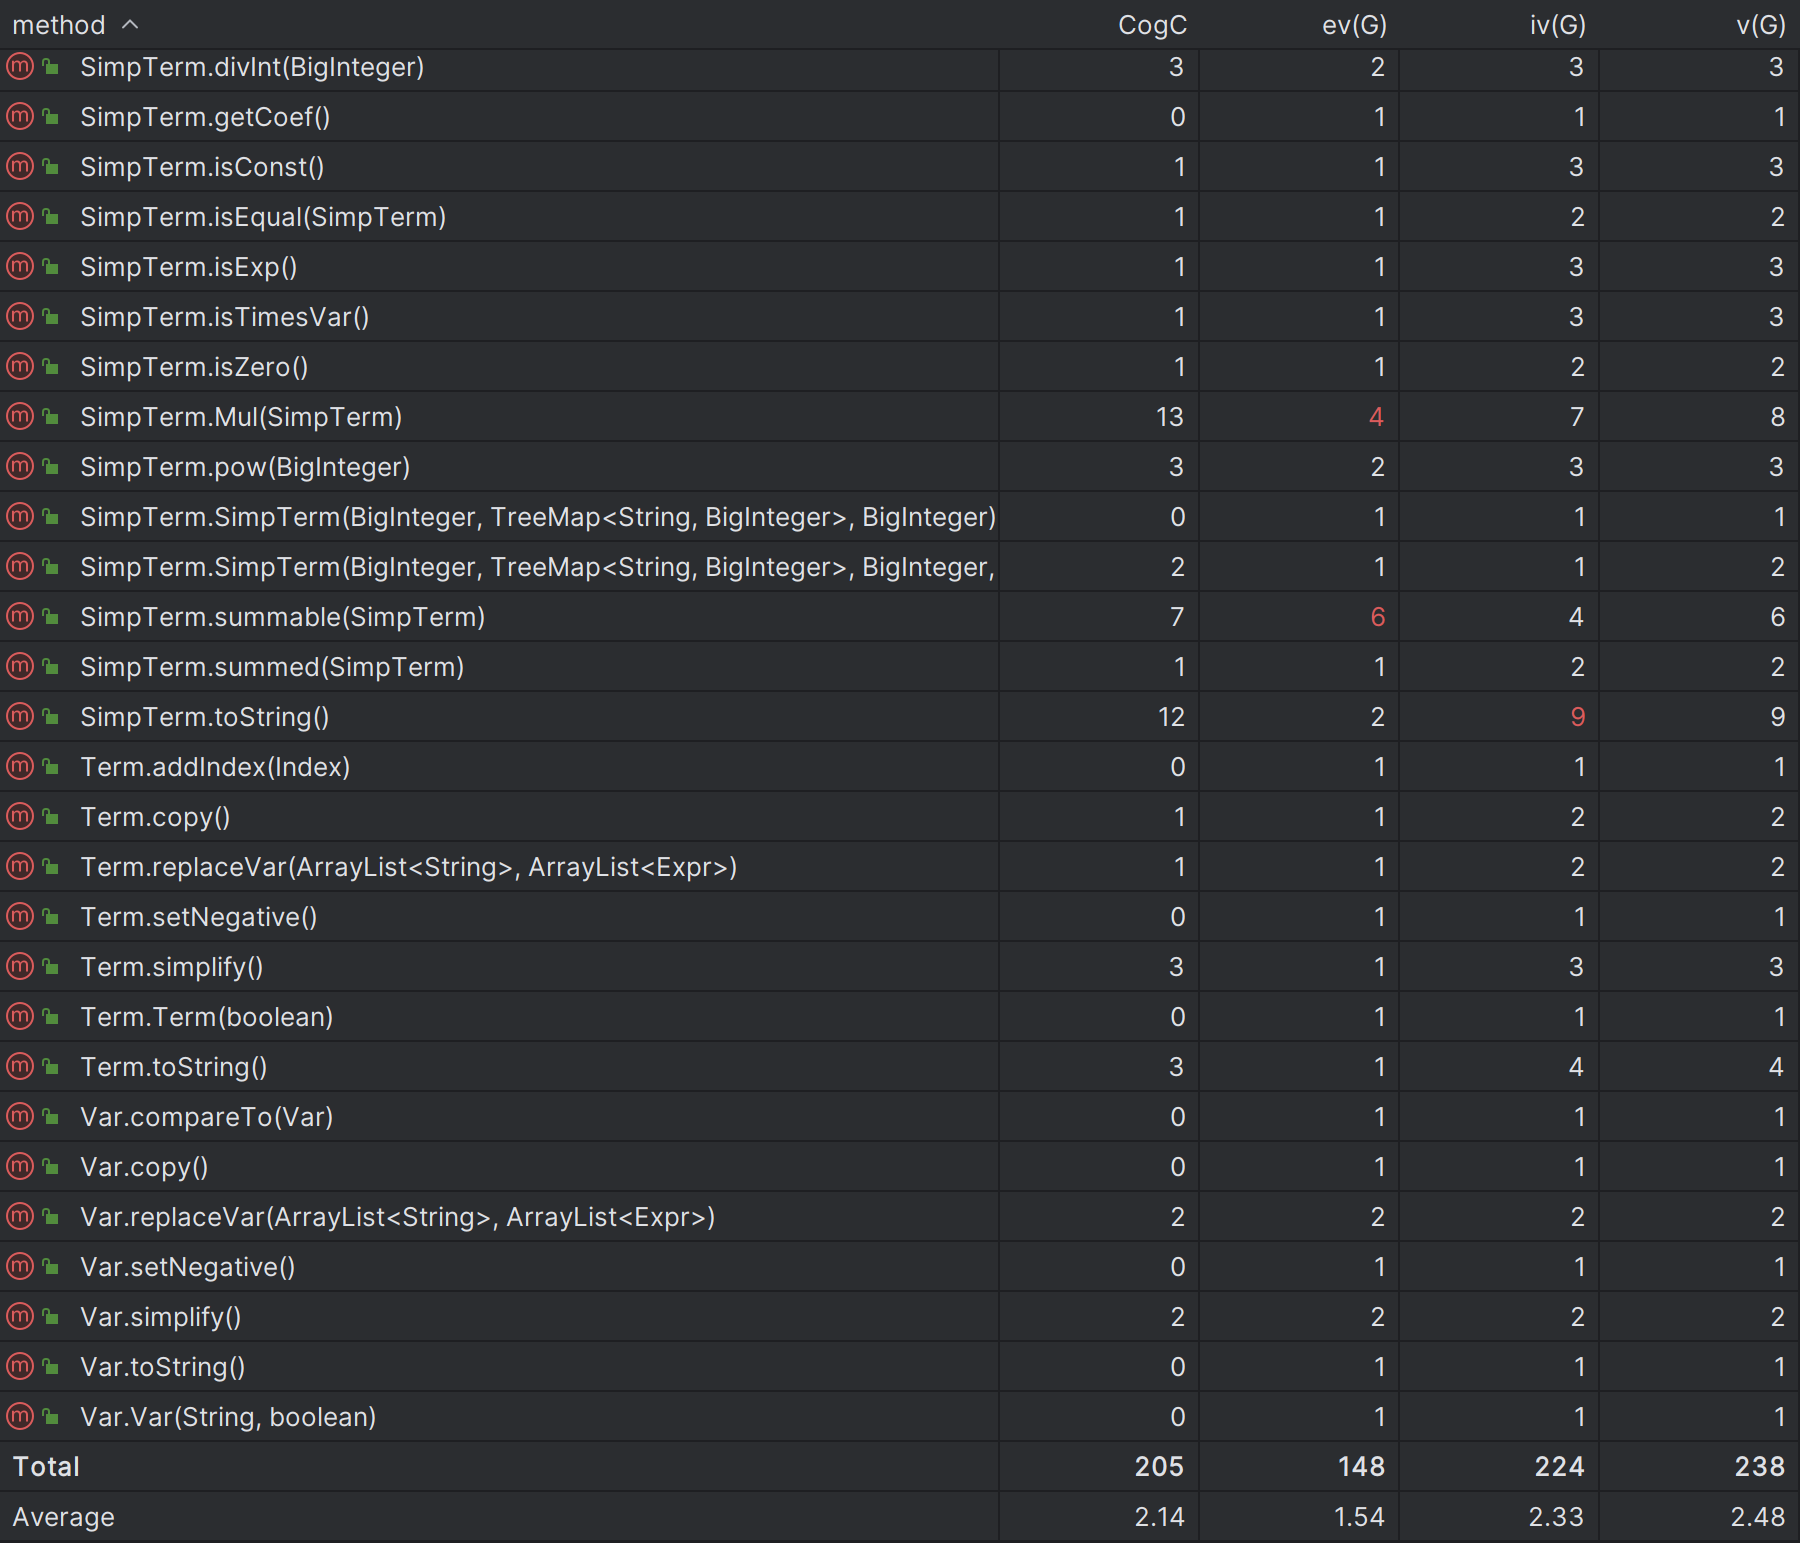
Task: Click the Average row label
Action: tap(63, 1517)
